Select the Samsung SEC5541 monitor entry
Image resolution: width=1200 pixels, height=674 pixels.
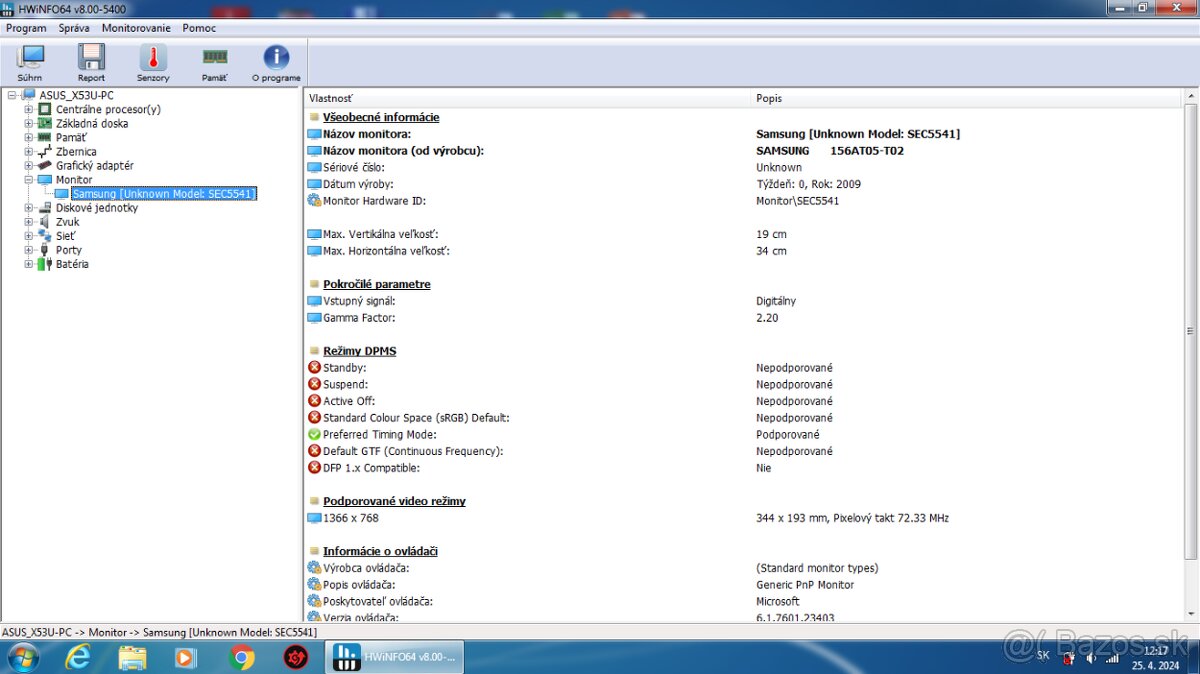pyautogui.click(x=163, y=193)
